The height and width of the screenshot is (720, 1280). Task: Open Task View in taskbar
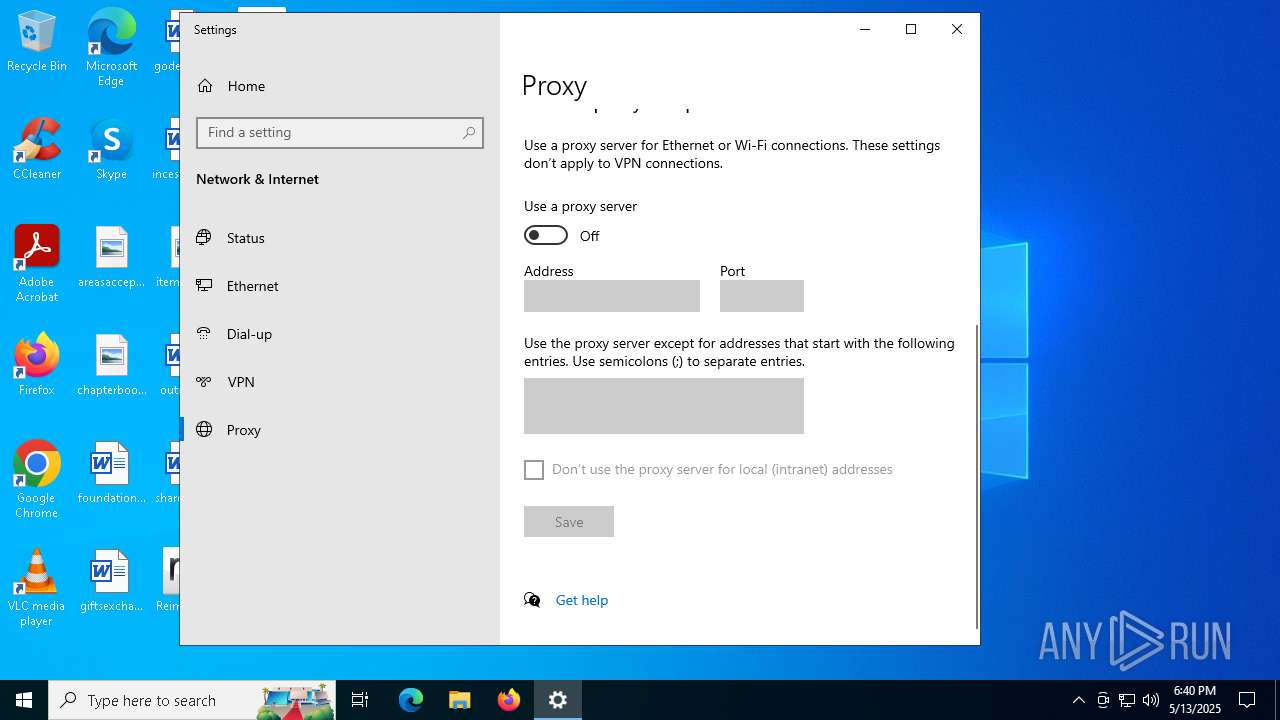[360, 700]
